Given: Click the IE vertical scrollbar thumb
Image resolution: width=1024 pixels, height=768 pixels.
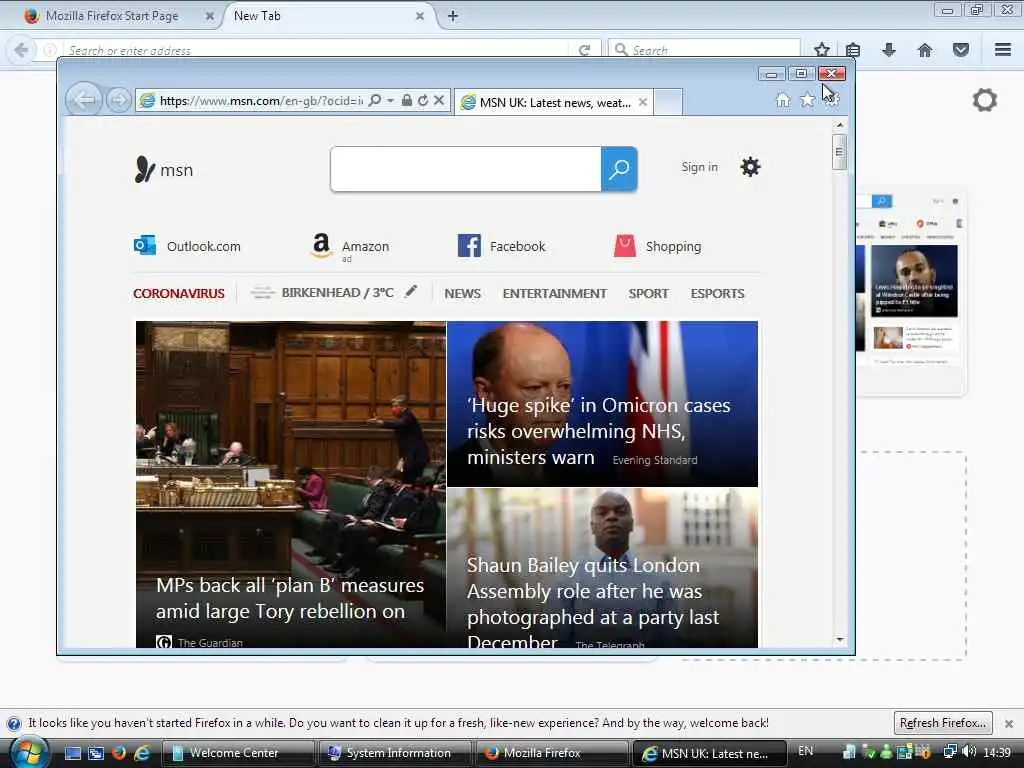Looking at the screenshot, I should tap(840, 152).
